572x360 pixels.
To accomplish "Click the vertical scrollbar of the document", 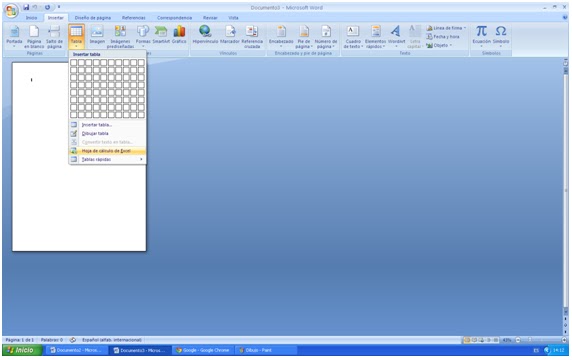I will coord(565,190).
